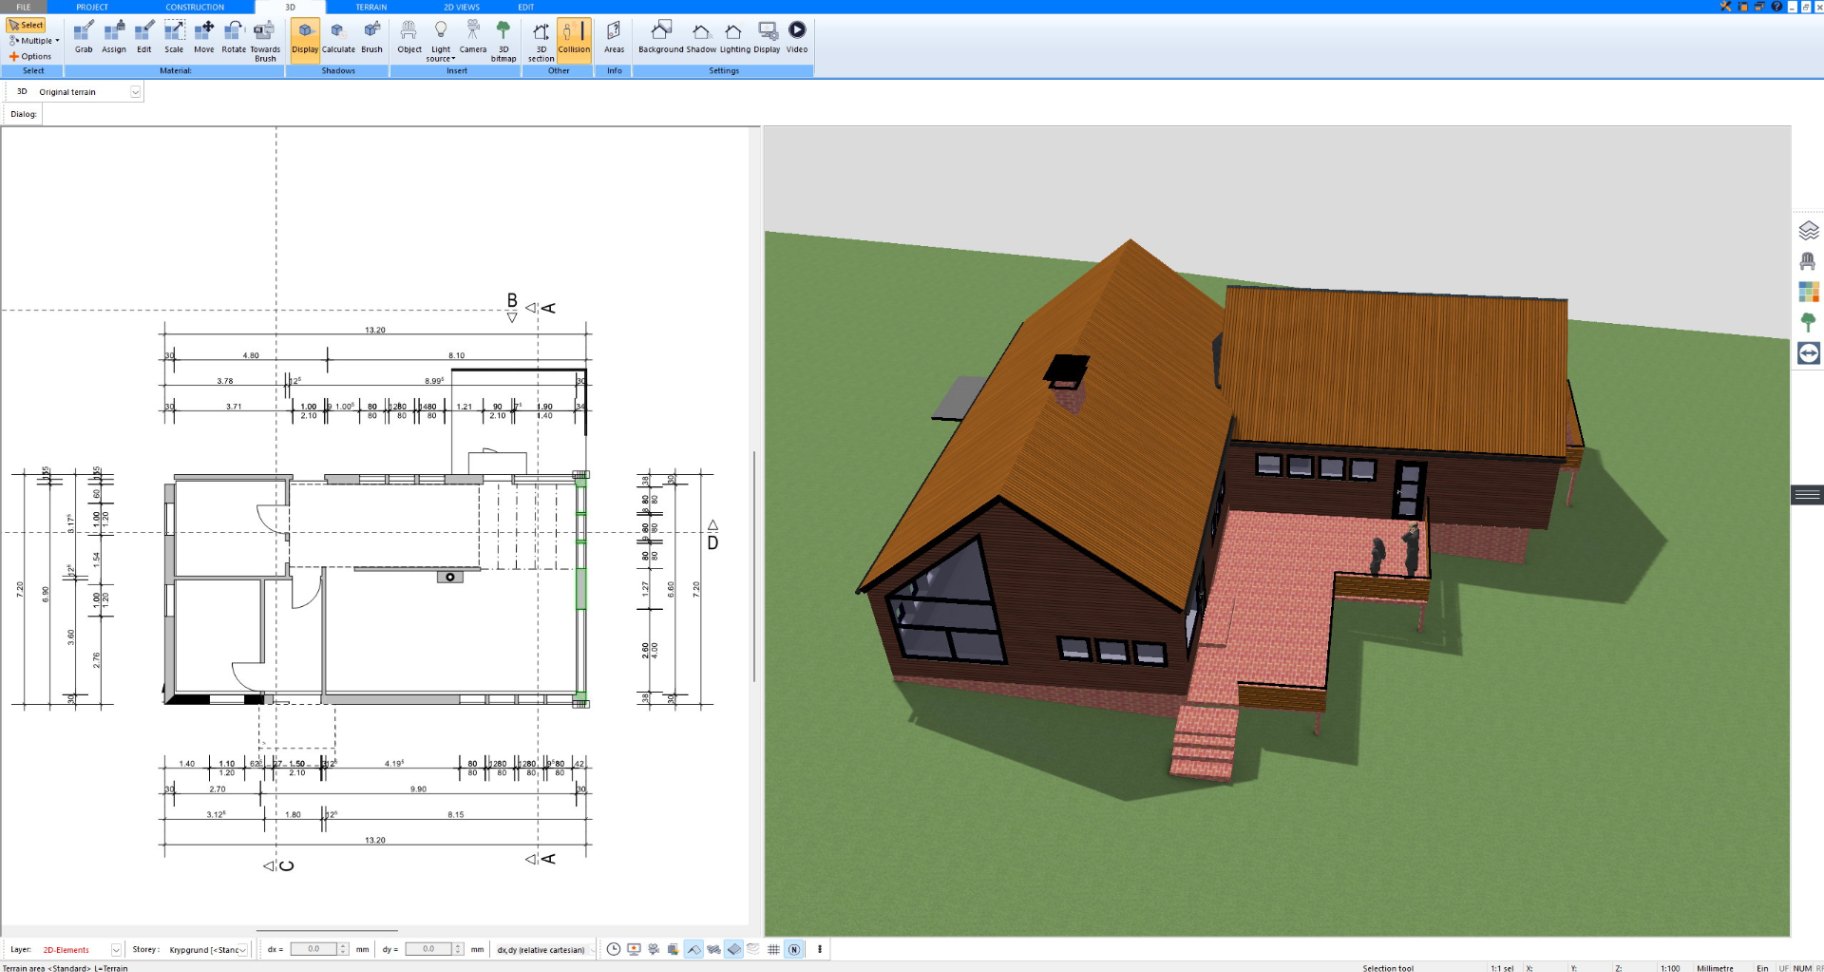Open the Layer 2D-Elements dropdown

pyautogui.click(x=116, y=950)
